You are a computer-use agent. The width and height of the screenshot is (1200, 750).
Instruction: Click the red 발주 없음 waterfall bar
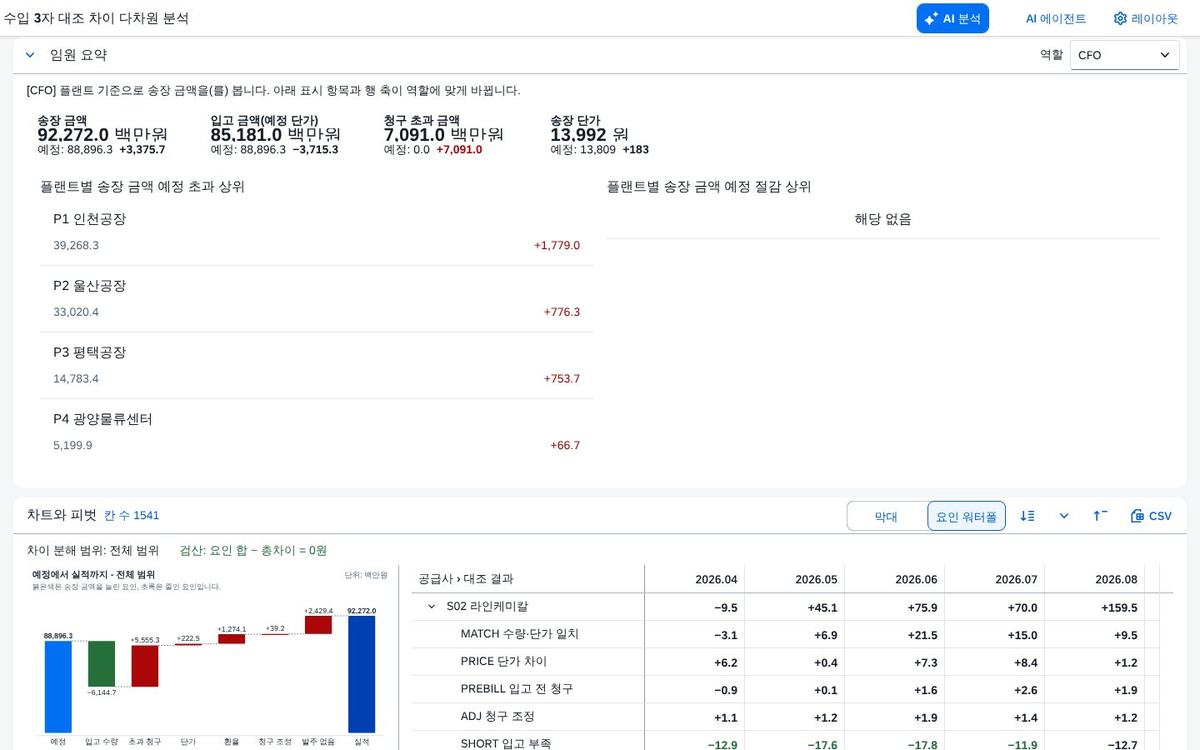coord(318,625)
